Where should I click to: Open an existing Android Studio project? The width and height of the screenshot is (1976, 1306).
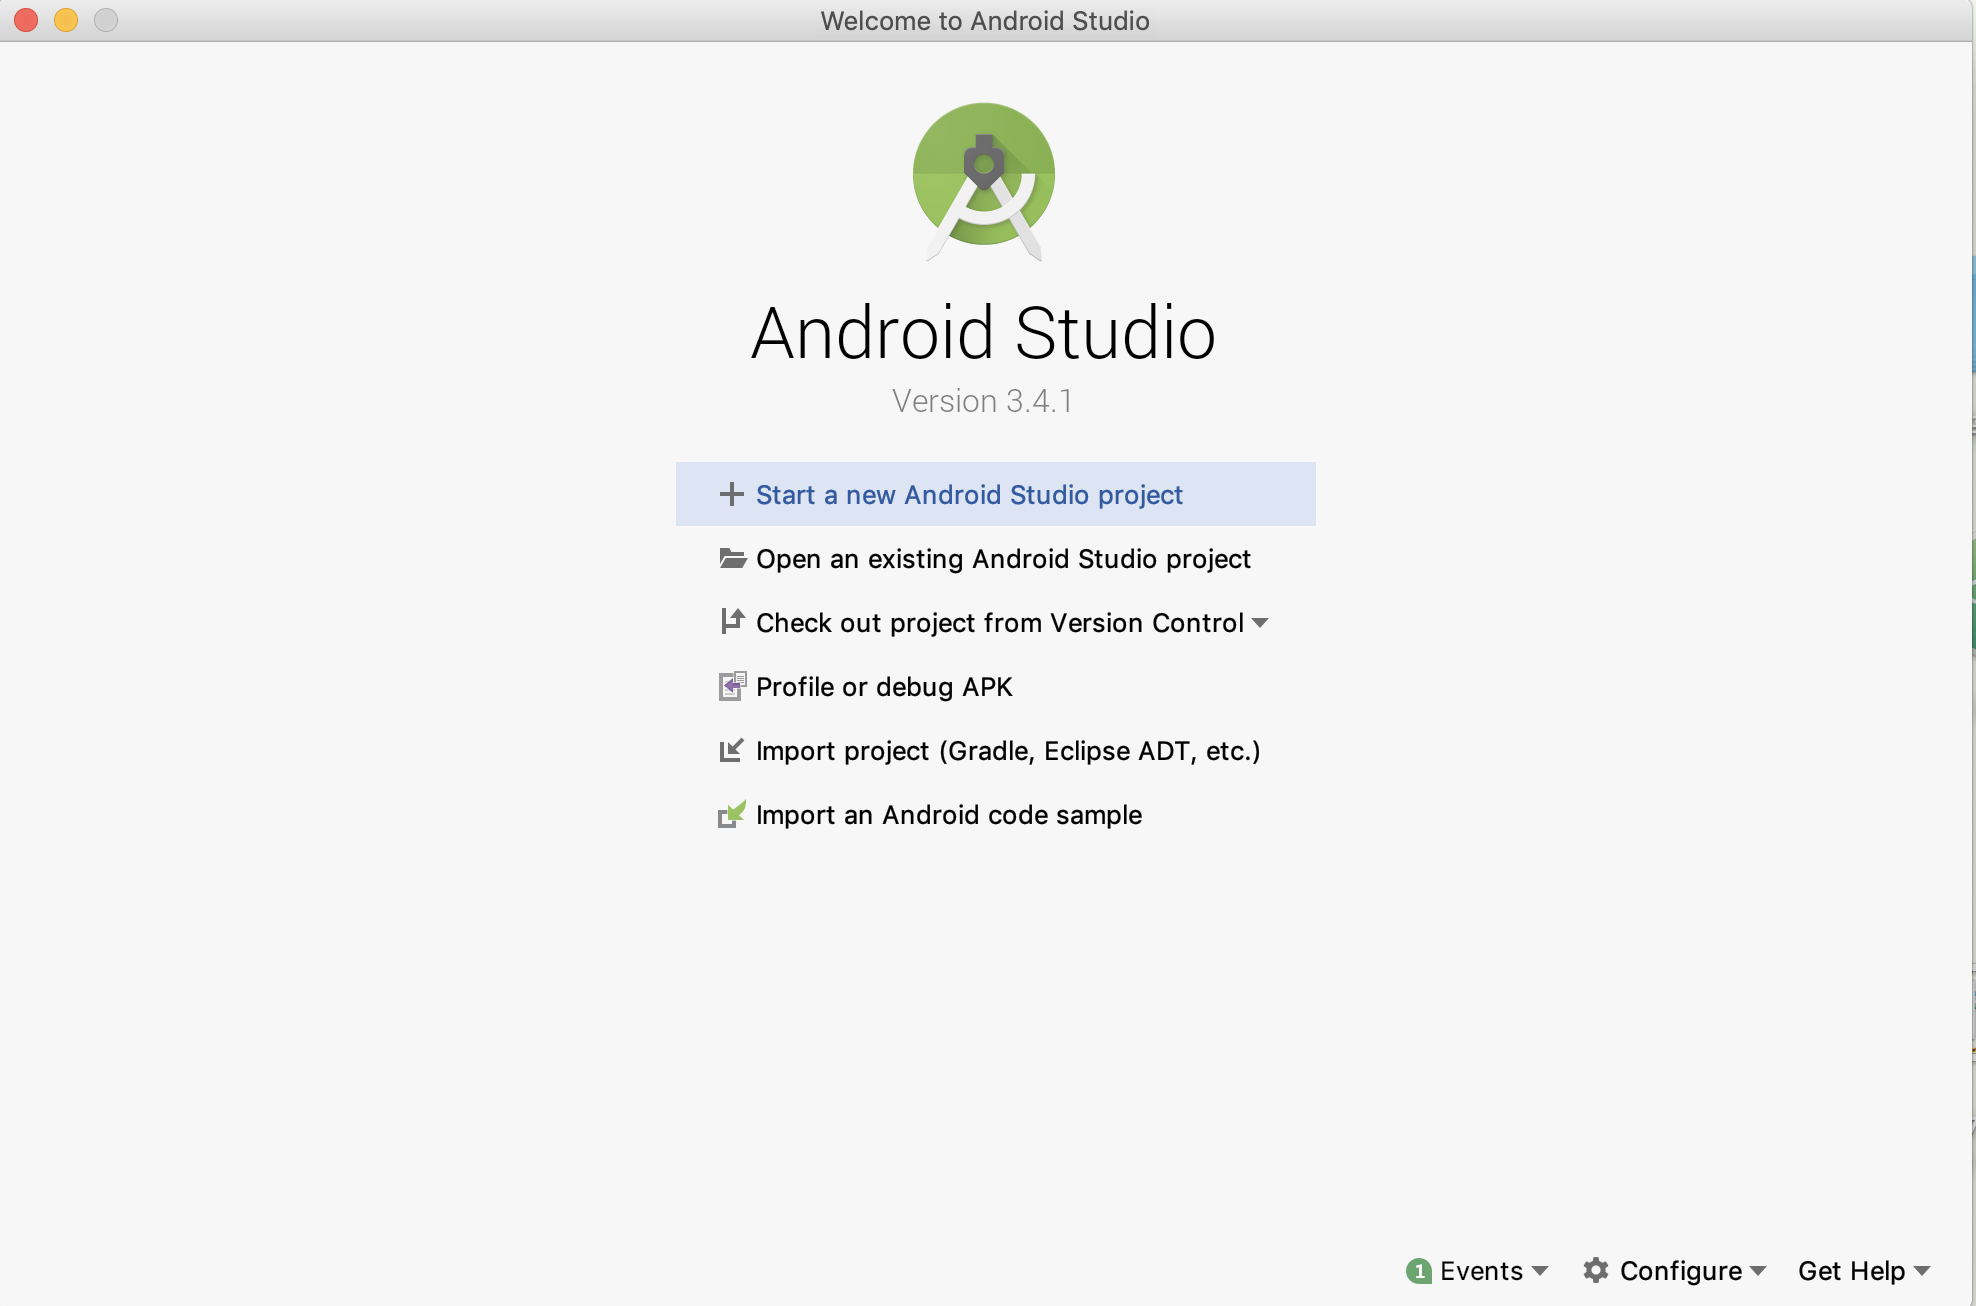tap(1002, 559)
